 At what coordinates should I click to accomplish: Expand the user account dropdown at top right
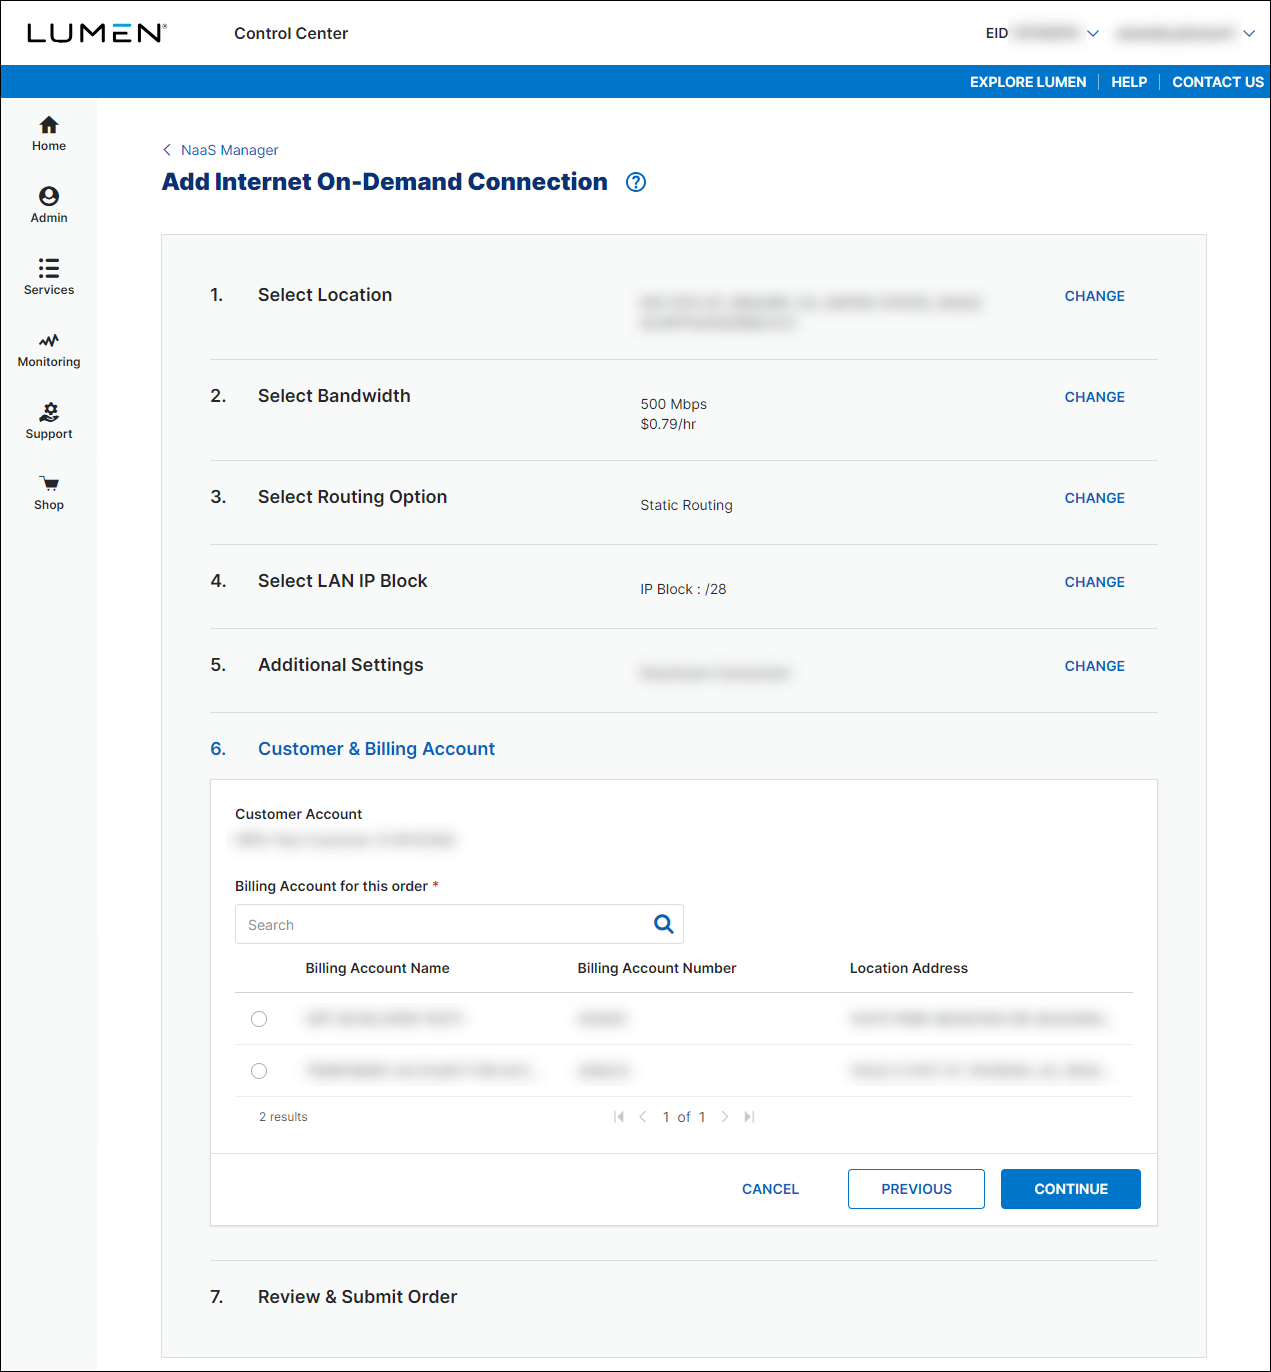click(1249, 33)
